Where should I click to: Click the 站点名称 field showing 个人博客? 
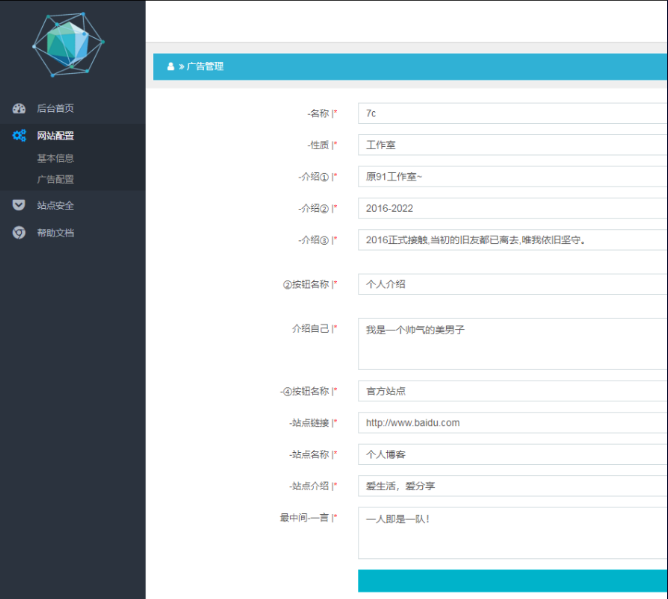click(x=512, y=454)
